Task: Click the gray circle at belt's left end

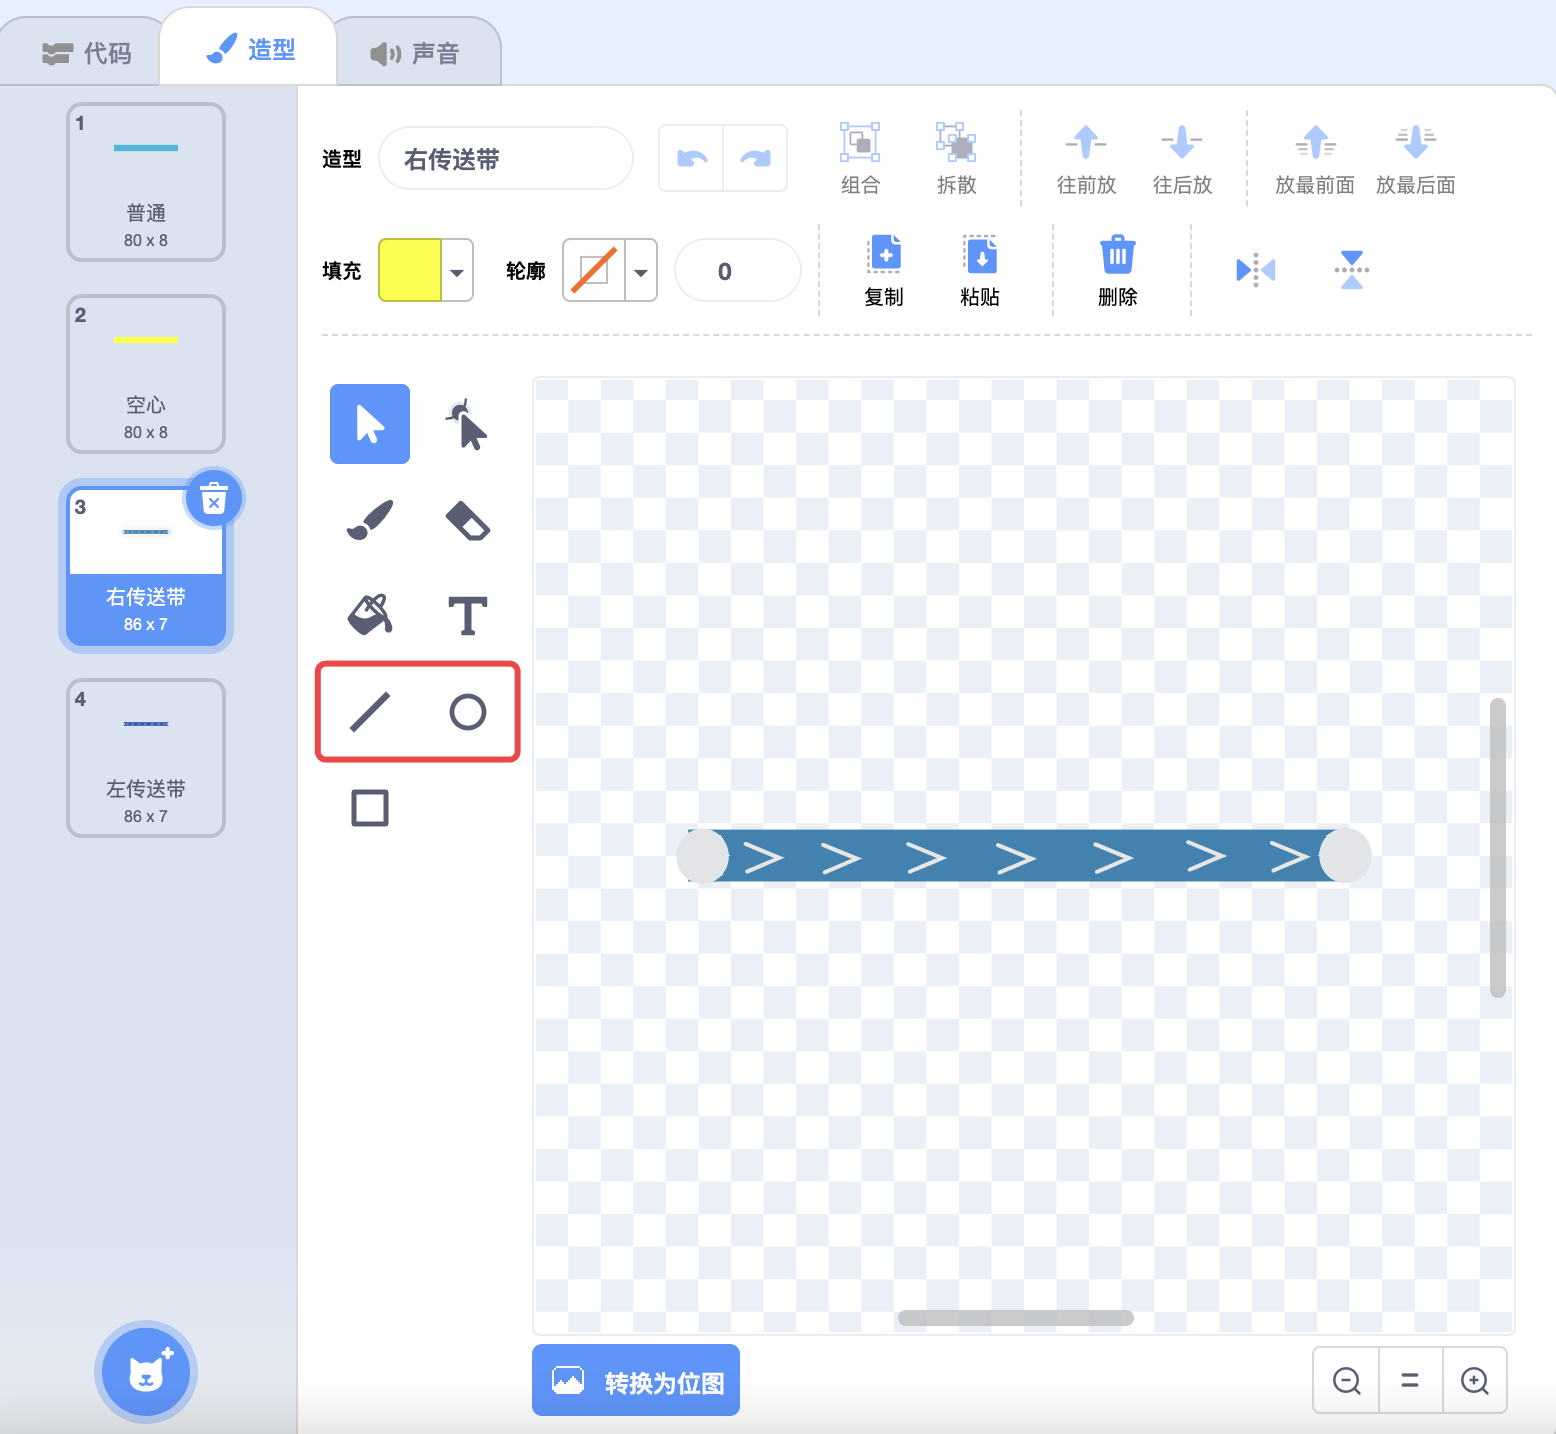Action: click(703, 856)
